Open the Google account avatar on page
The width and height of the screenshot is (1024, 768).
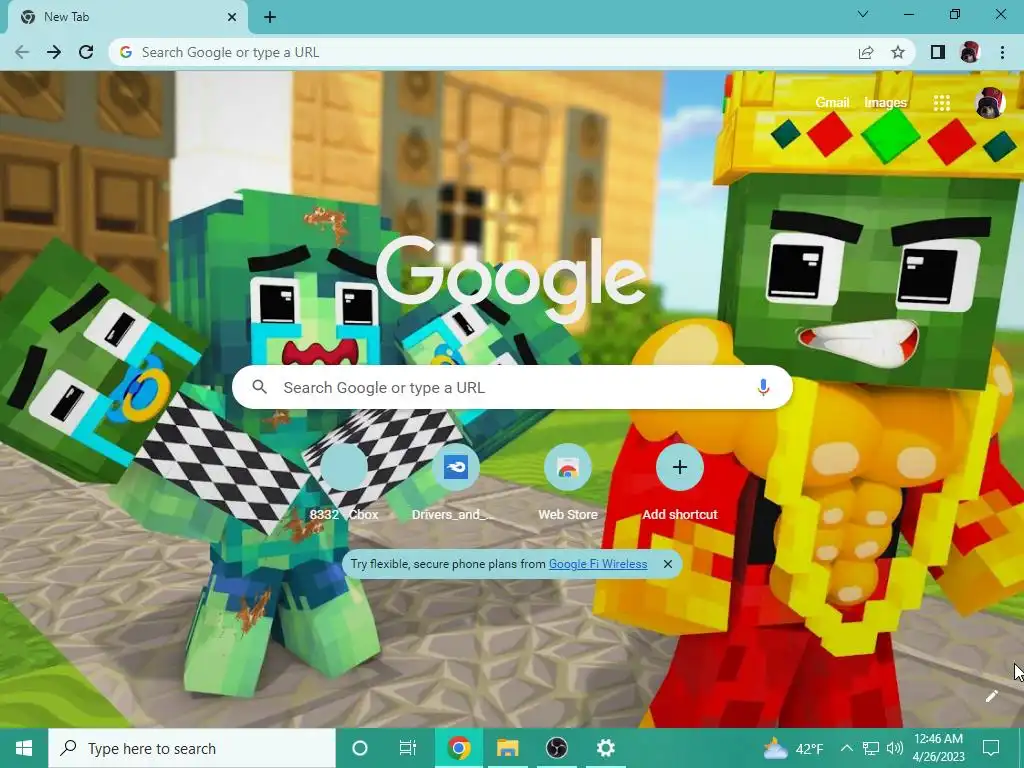989,103
